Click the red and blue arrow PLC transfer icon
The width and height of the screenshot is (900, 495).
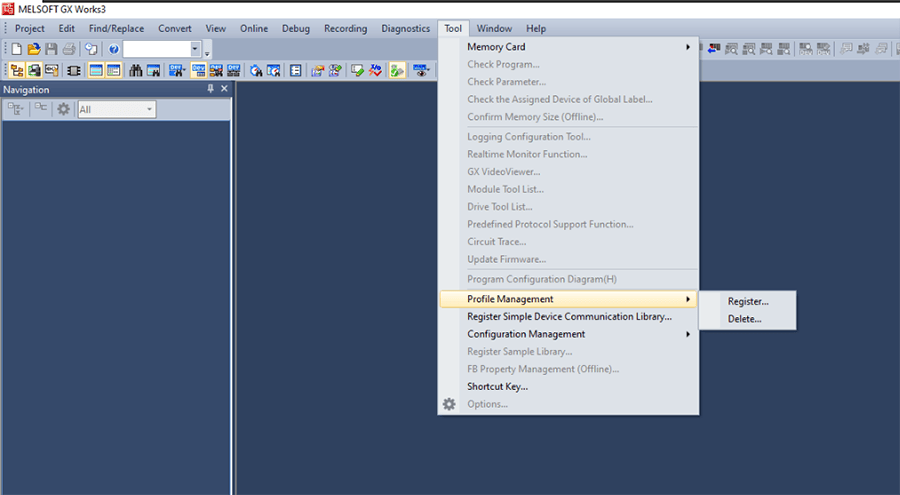tap(713, 49)
